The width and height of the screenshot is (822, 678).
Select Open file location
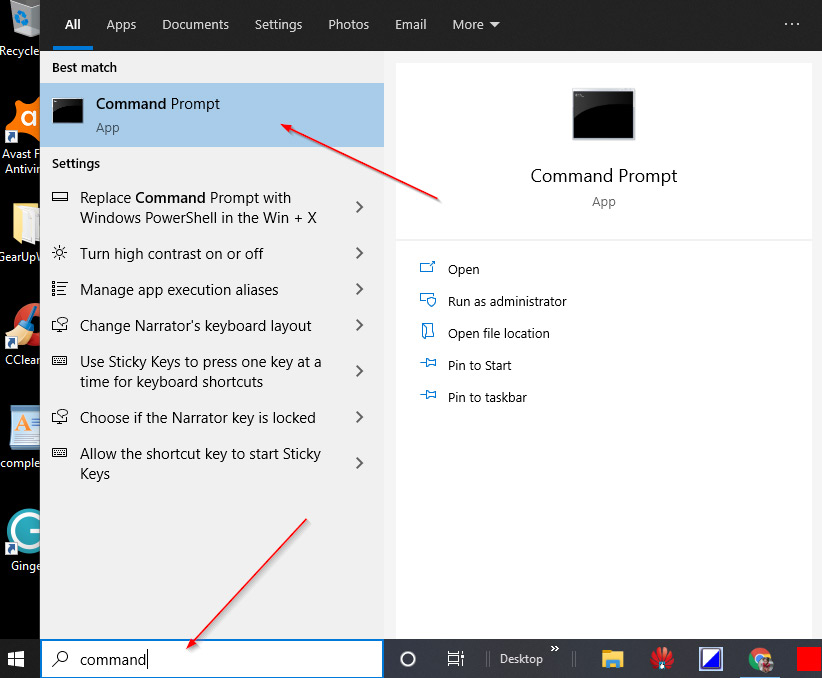tap(499, 333)
